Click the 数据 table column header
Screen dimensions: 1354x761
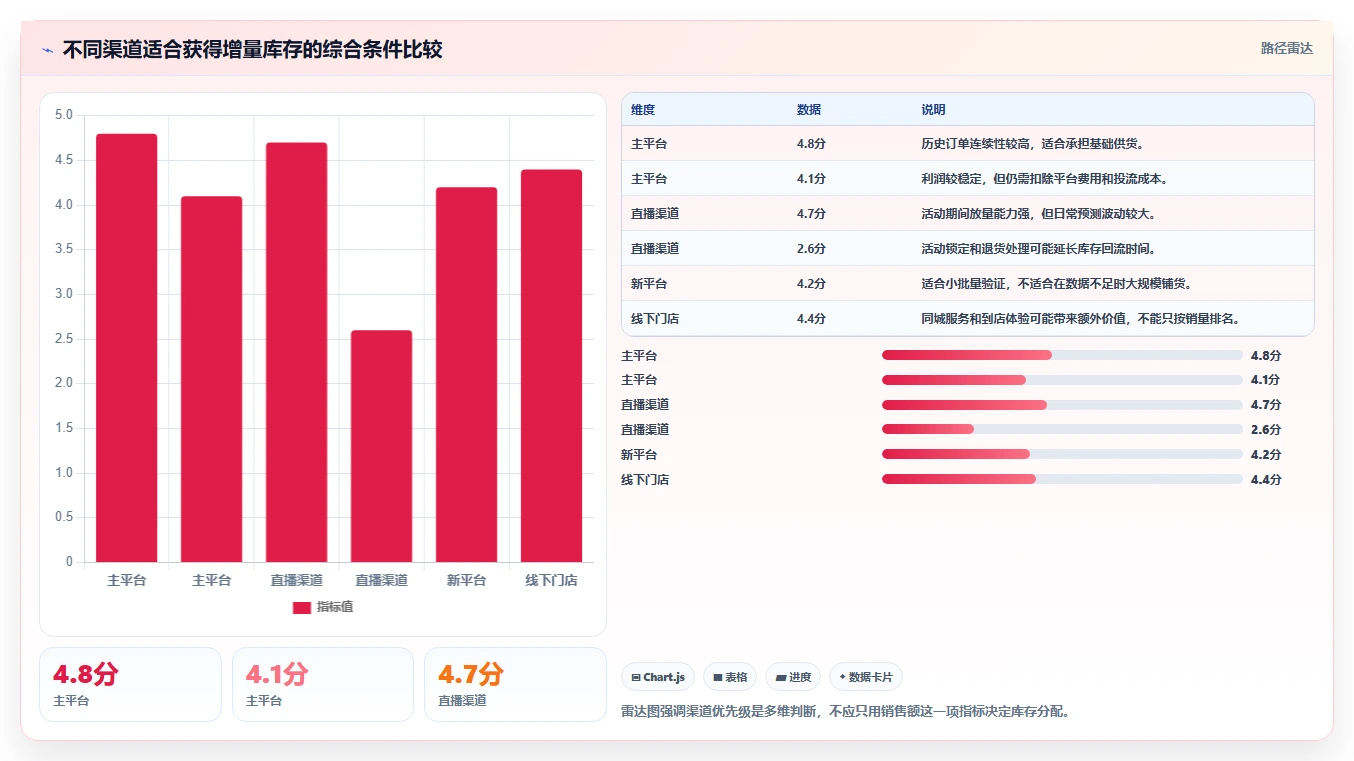[809, 110]
